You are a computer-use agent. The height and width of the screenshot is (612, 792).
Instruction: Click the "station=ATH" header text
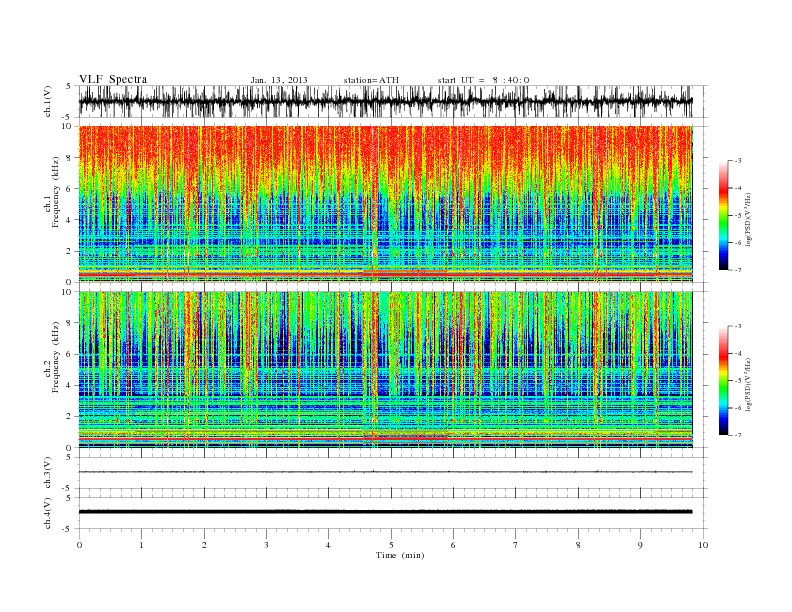tap(371, 80)
